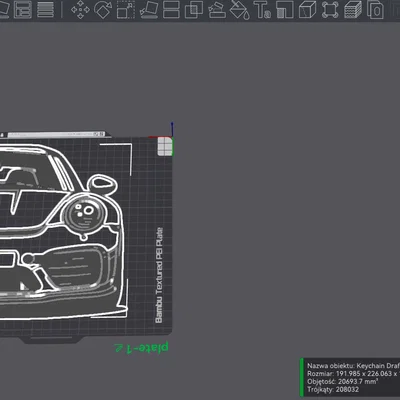Viewport: 400px width, 400px height.
Task: Select the paint bucket Color Painting tool
Action: tap(240, 10)
